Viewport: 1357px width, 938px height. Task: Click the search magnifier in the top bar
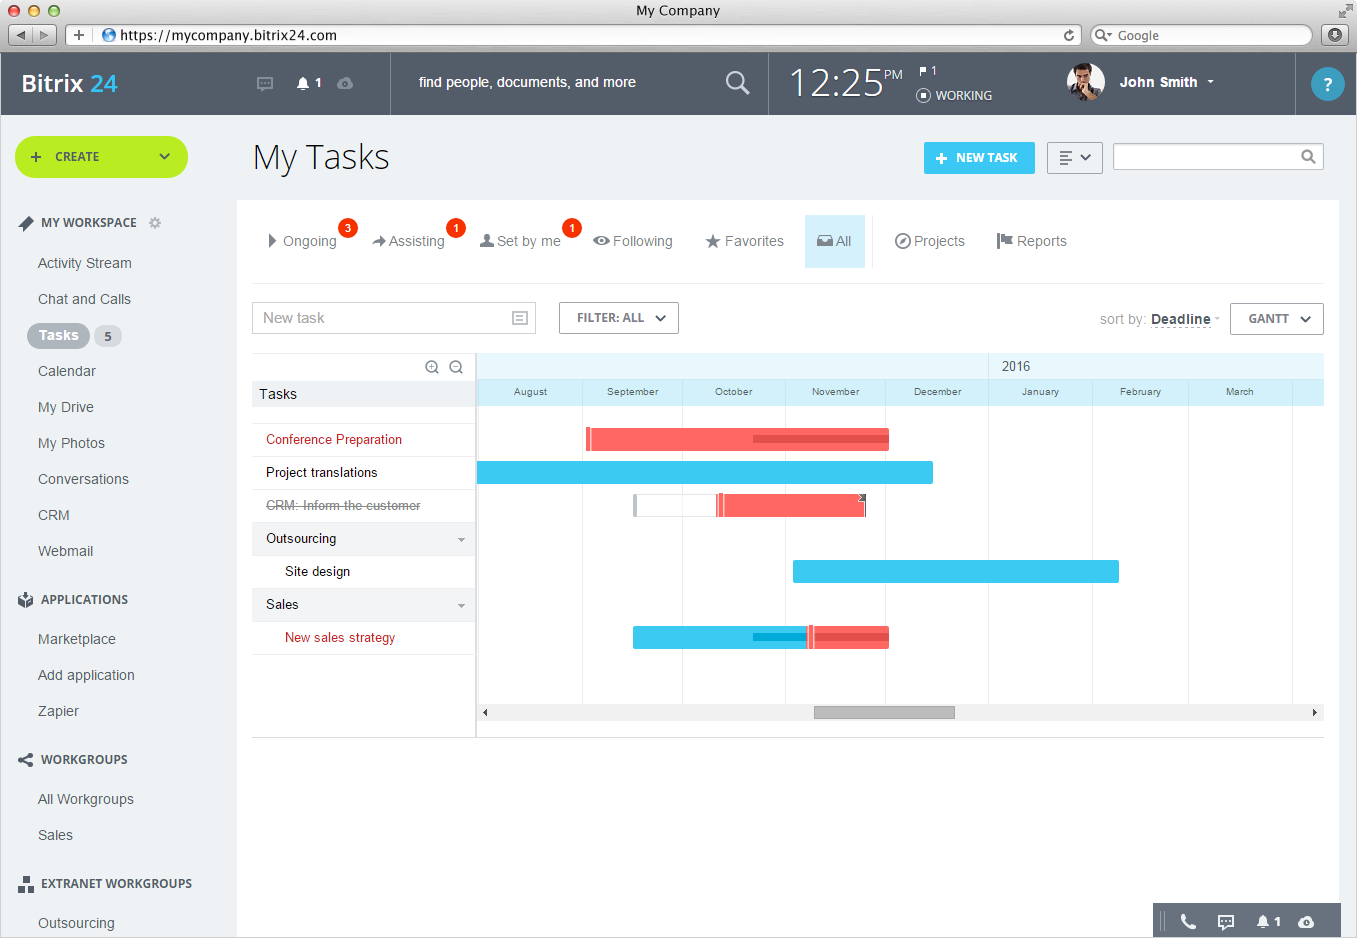[737, 83]
